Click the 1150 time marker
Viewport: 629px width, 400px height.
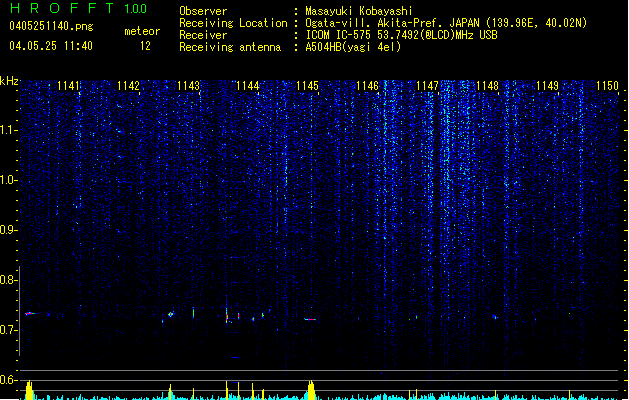[x=607, y=85]
